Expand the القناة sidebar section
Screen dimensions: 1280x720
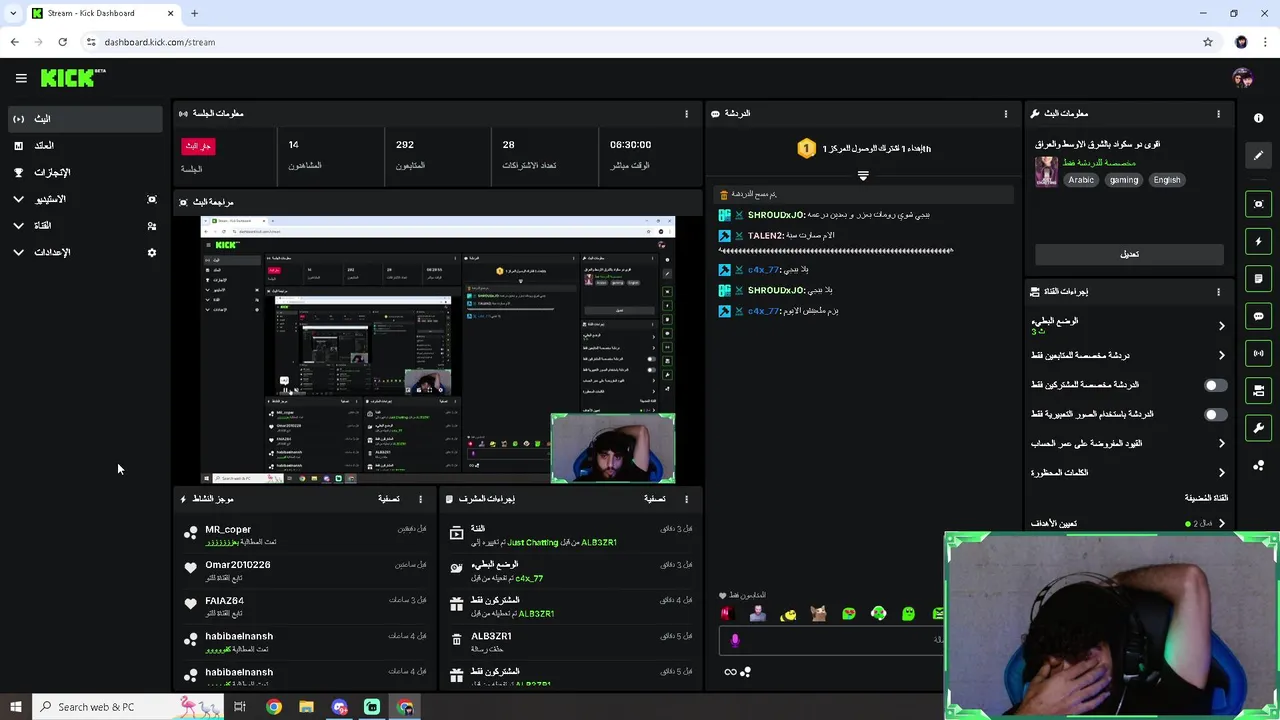click(x=18, y=226)
